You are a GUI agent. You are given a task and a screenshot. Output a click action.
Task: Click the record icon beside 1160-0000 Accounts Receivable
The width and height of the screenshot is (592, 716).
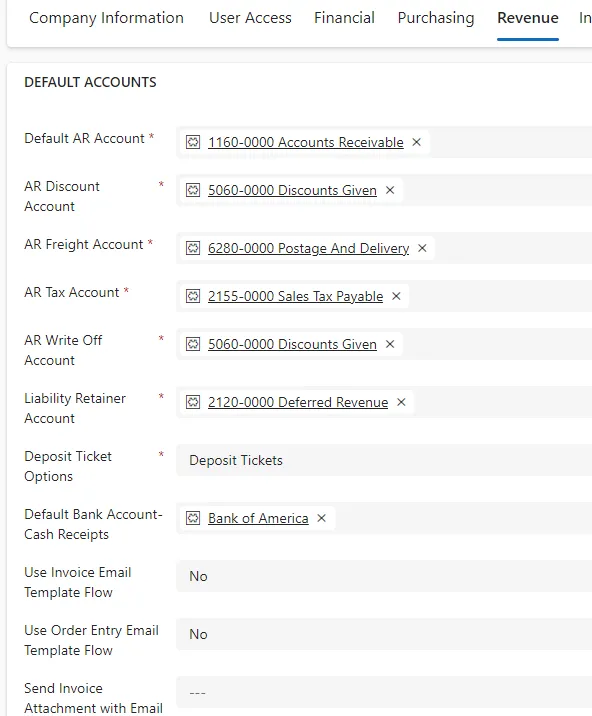tap(193, 142)
